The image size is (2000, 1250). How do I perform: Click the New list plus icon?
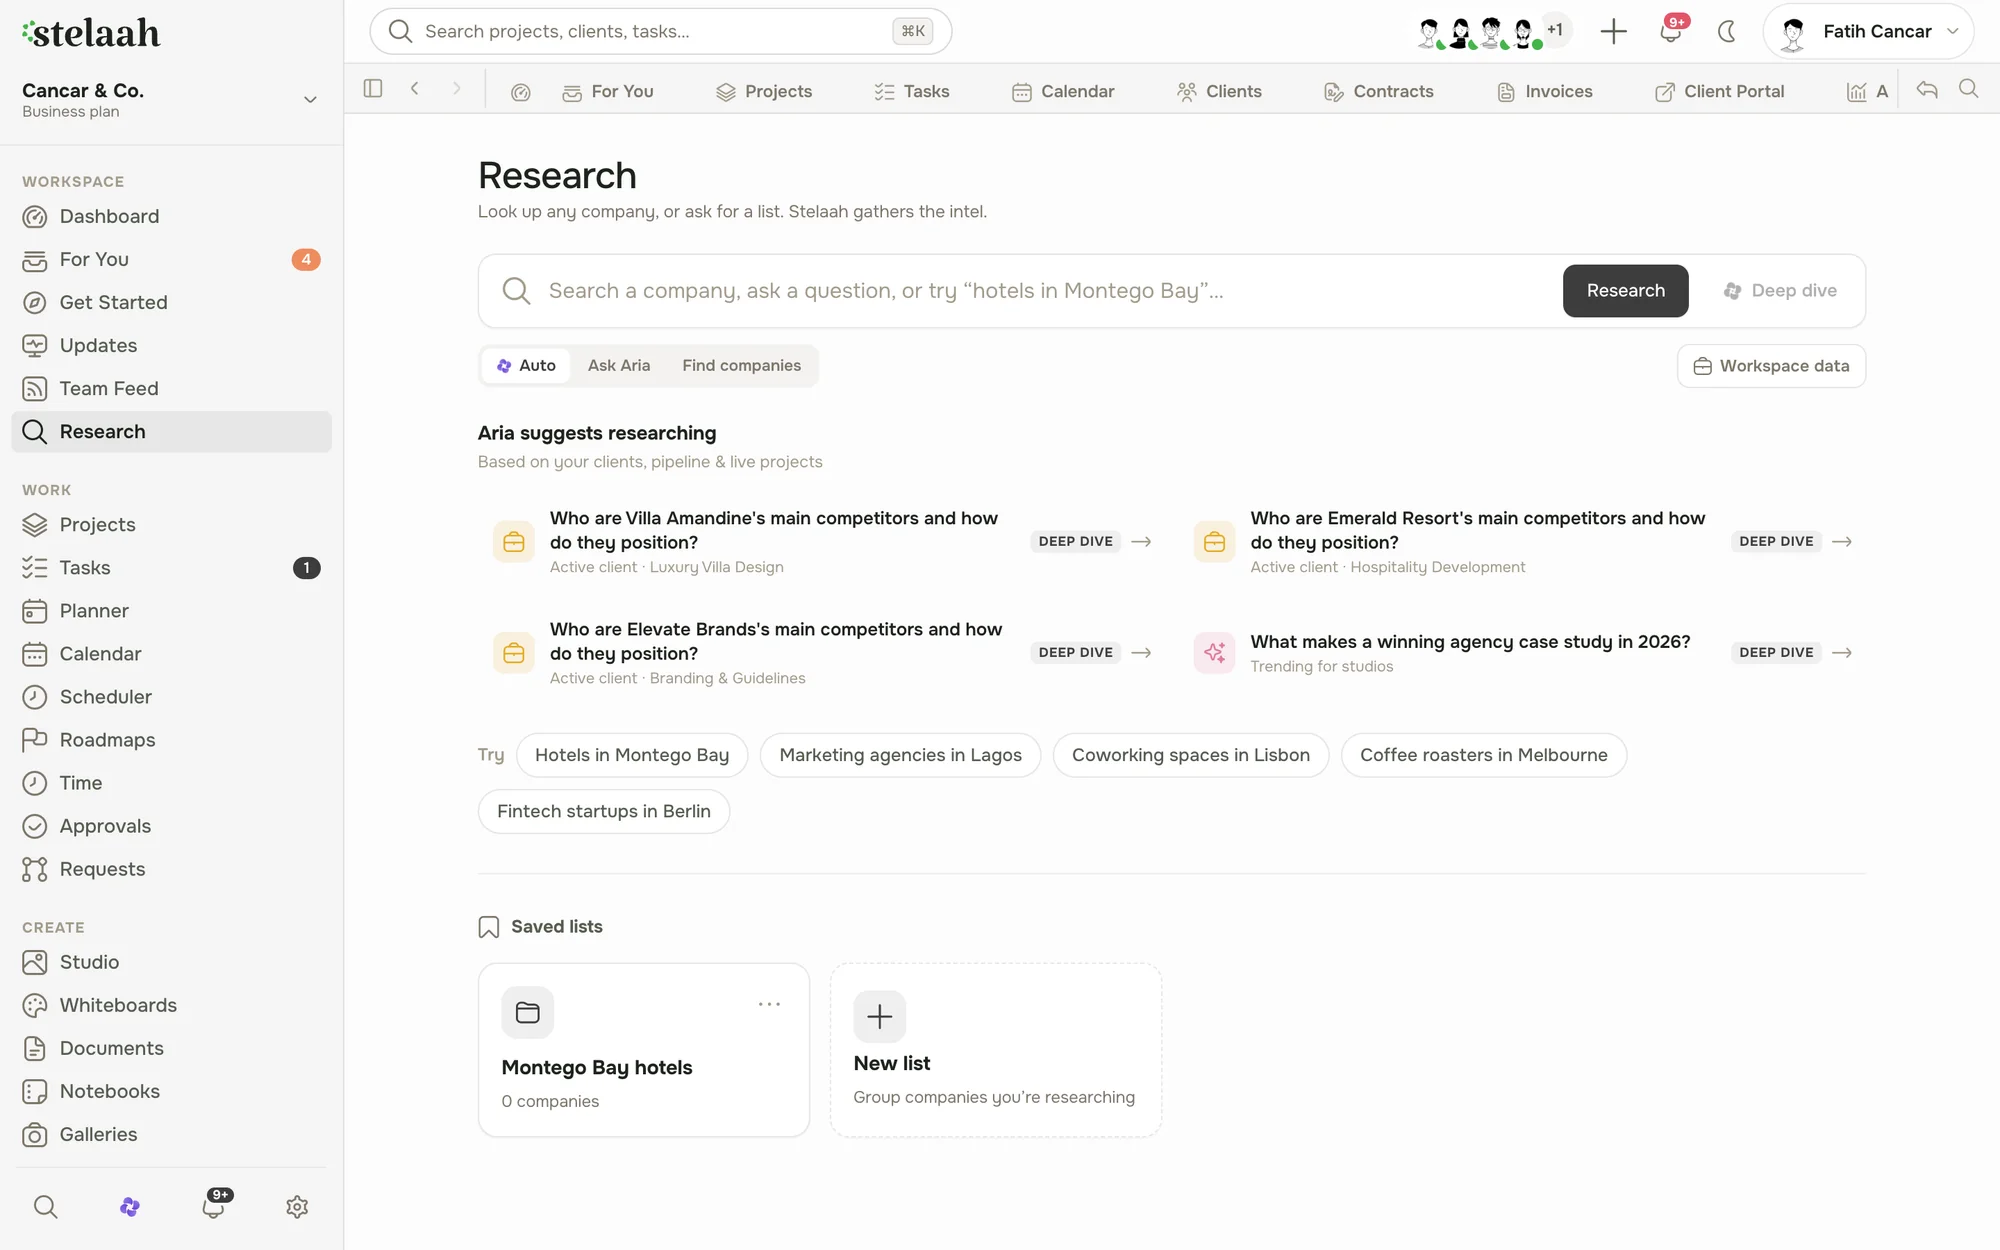point(880,1016)
